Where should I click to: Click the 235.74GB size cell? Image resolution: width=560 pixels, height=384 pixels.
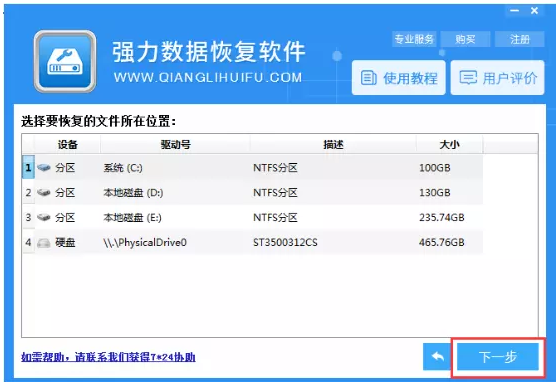point(442,217)
